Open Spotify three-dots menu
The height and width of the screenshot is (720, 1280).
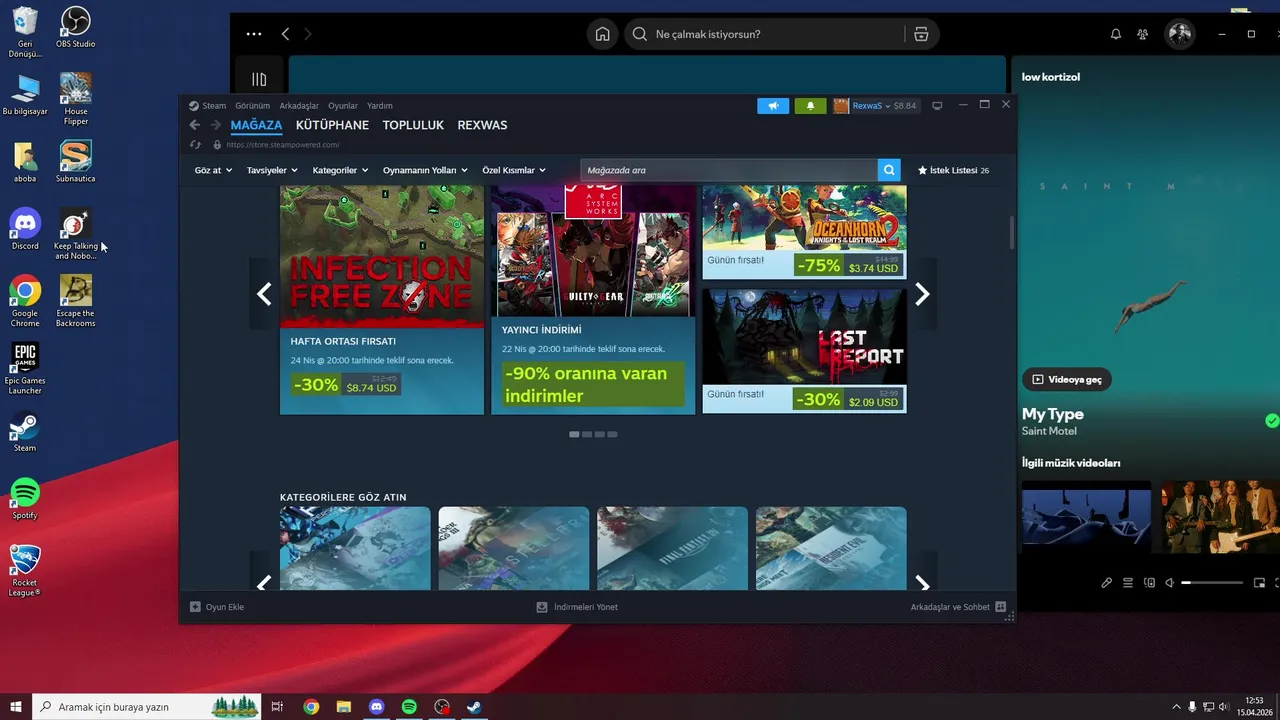click(x=254, y=34)
